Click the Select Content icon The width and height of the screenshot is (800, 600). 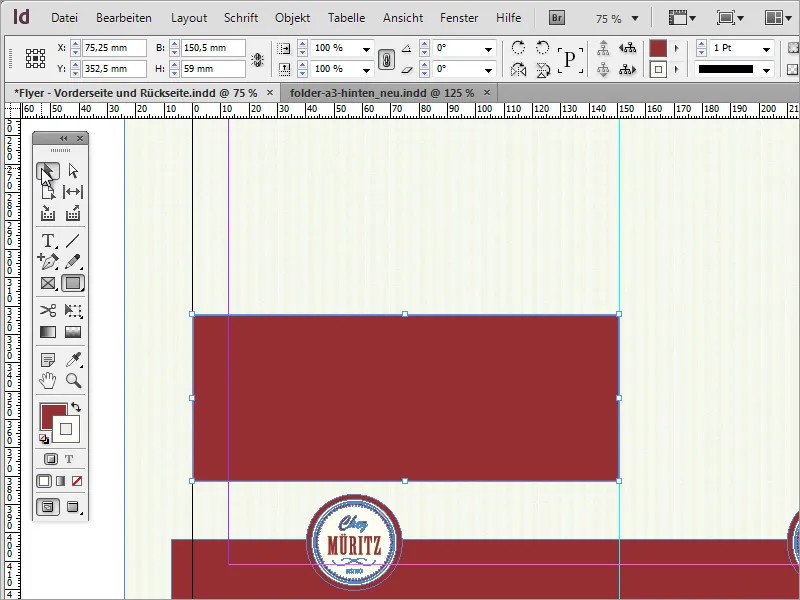(x=603, y=69)
